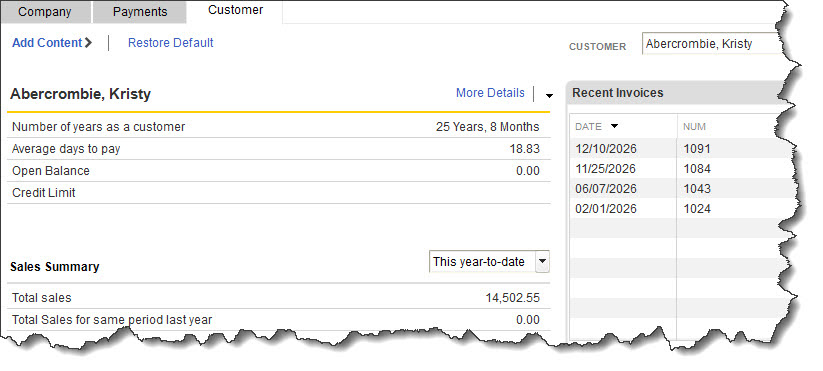Switch to the Company tab
Viewport: 823px width, 371px height.
coord(45,12)
